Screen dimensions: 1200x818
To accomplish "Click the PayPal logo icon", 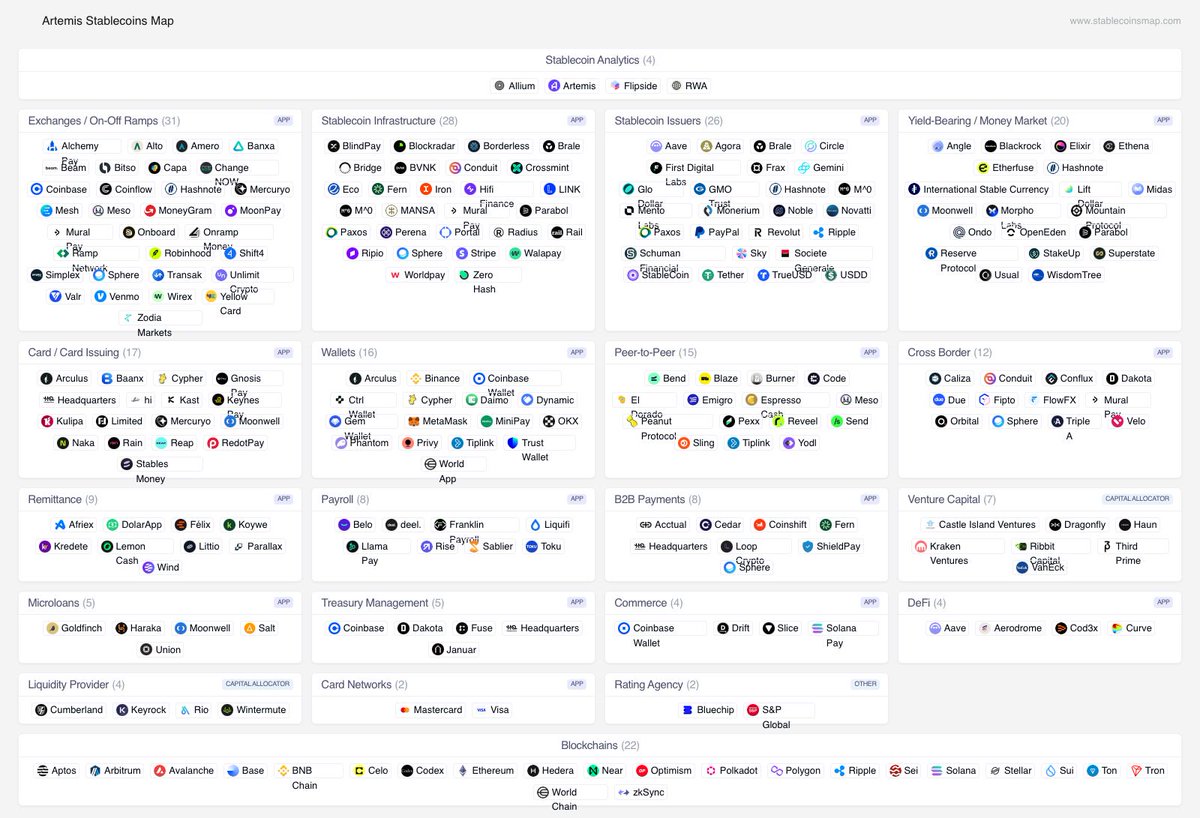I will 700,232.
